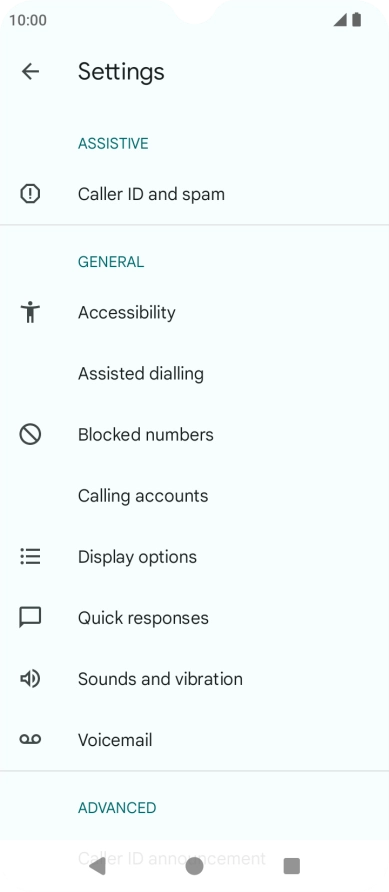Viewport: 389px width, 892px height.
Task: Tap the Caller ID spam warning icon
Action: pos(30,194)
